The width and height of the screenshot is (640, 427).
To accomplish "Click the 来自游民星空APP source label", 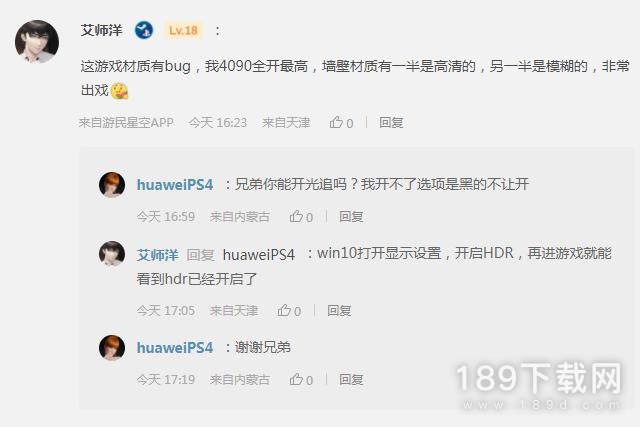I will [x=126, y=122].
